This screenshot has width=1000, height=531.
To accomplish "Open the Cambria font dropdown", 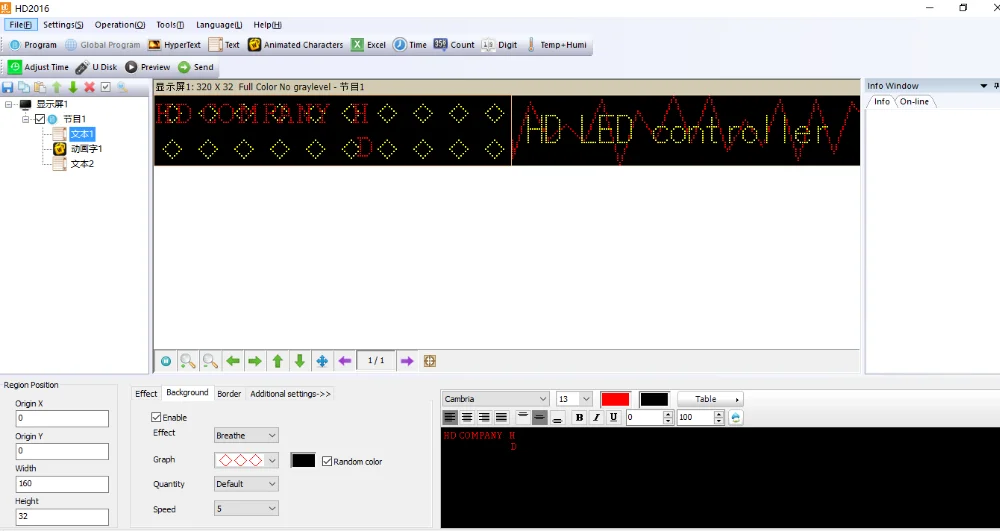I will click(x=496, y=399).
